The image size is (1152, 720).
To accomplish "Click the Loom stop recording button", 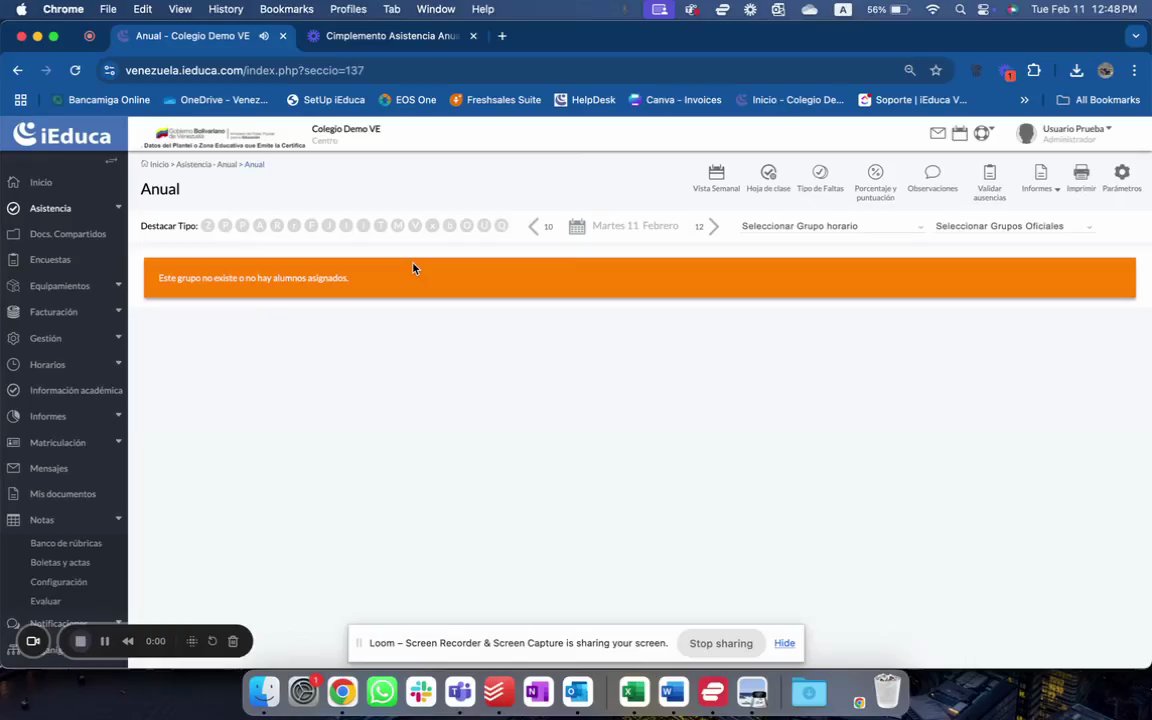I will coord(81,641).
